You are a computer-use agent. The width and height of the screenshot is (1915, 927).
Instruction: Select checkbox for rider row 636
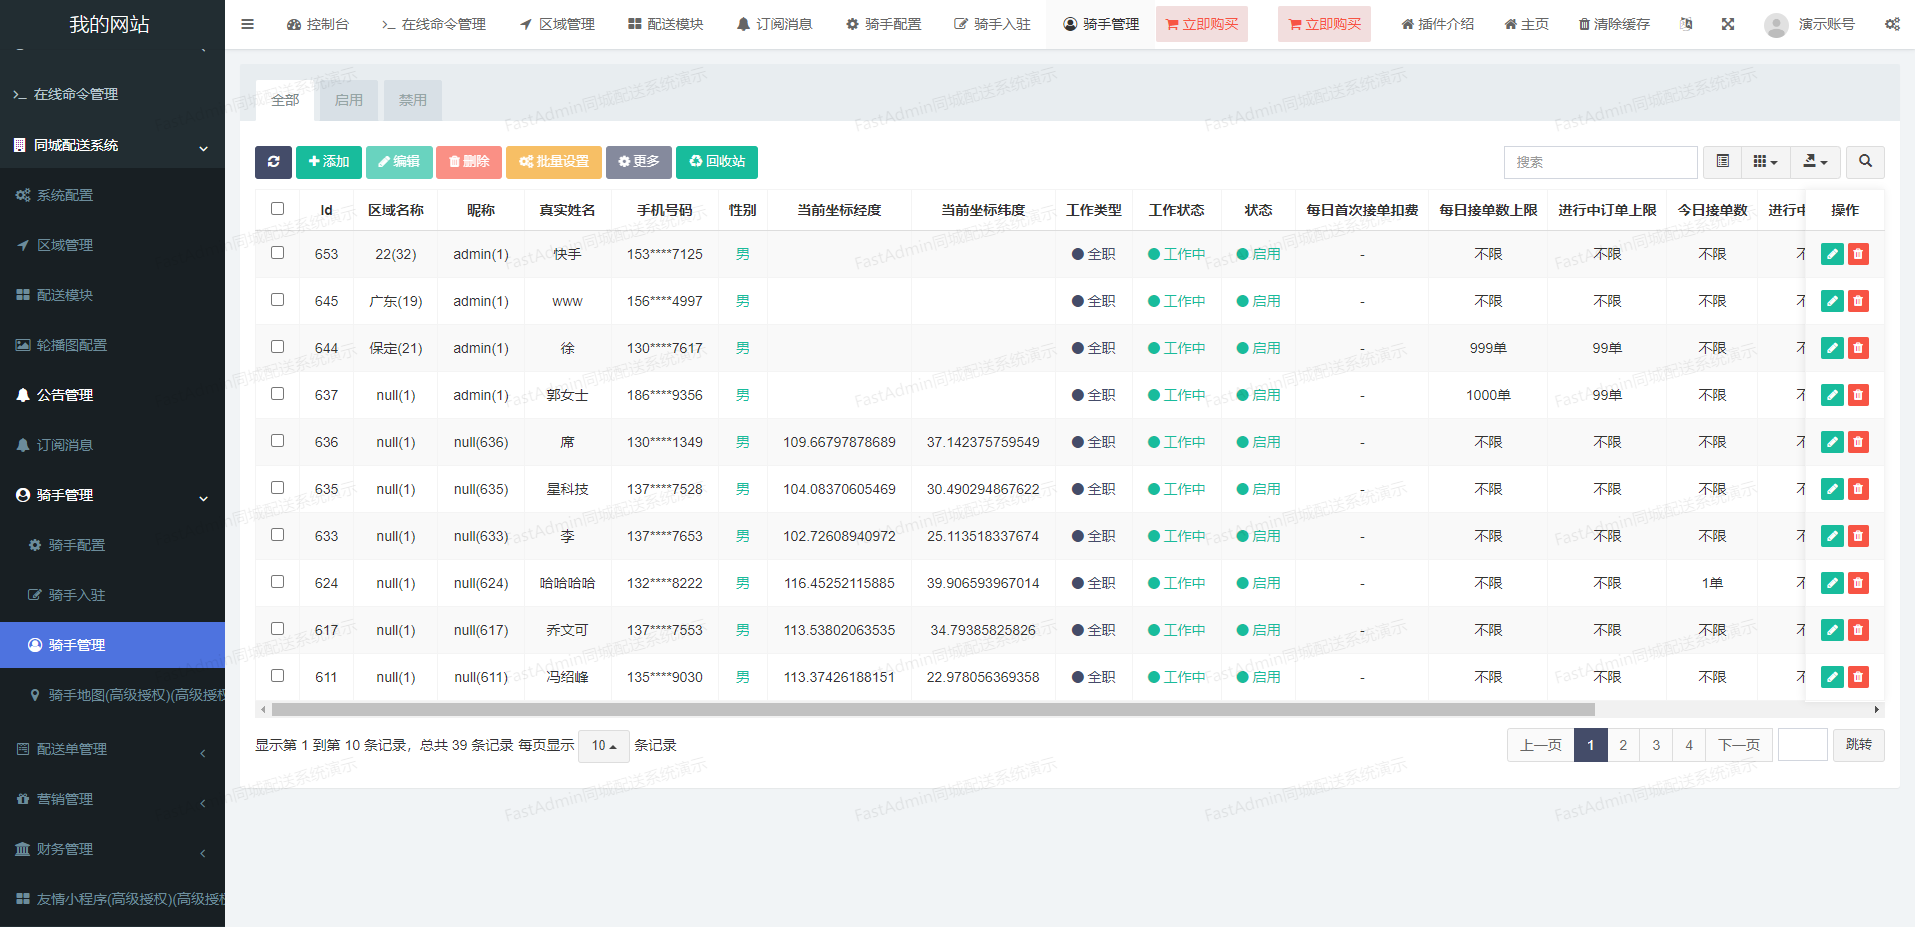point(277,441)
